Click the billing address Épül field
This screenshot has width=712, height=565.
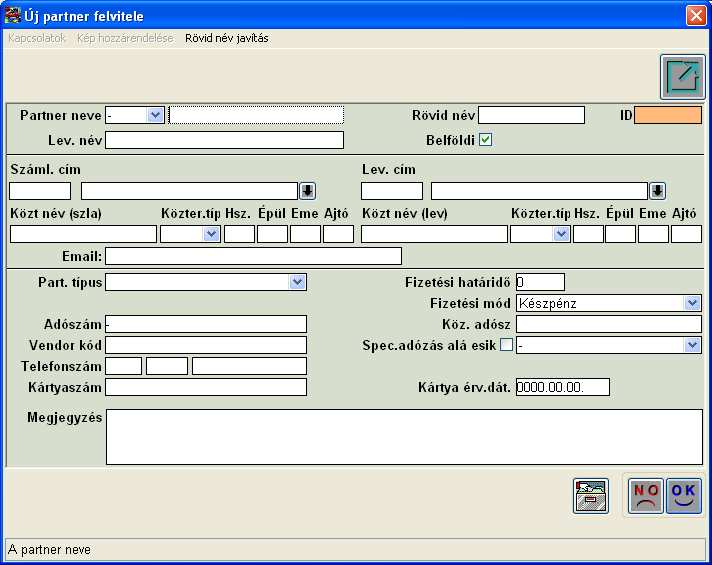272,234
